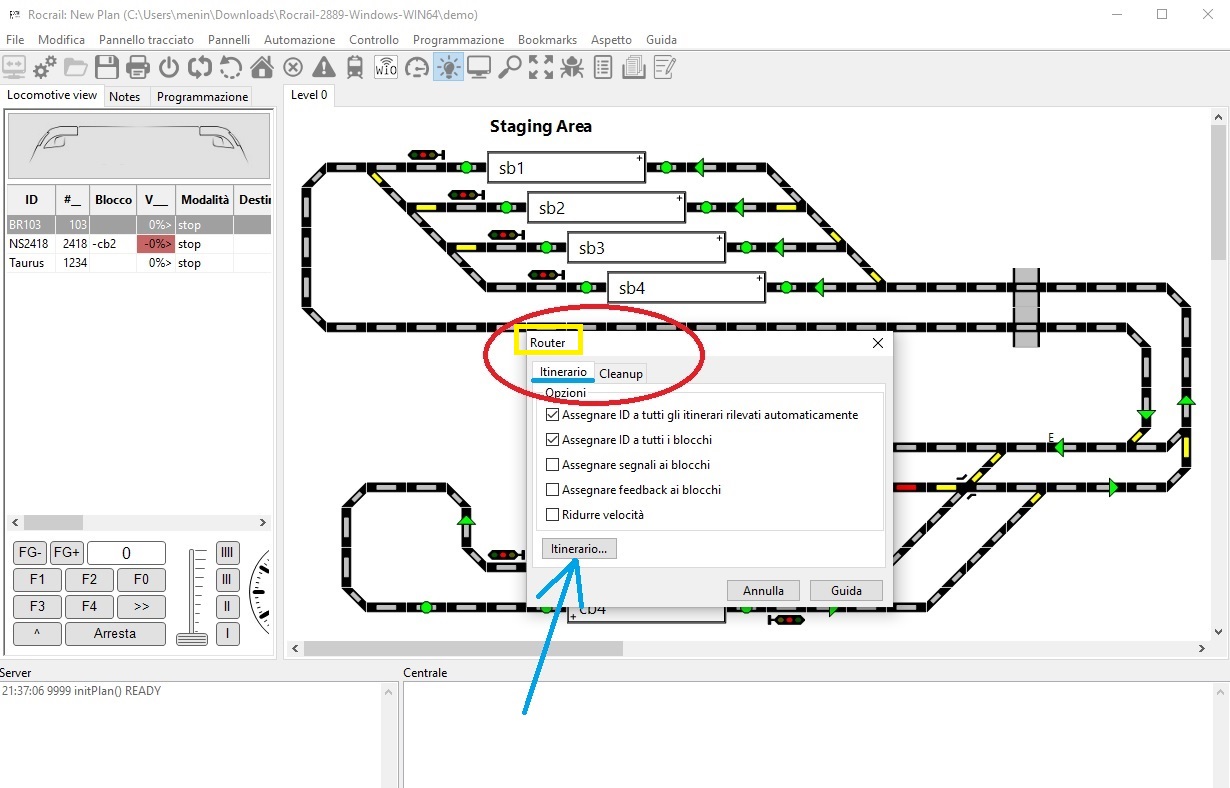This screenshot has width=1230, height=788.
Task: Click the >> function group button
Action: coord(141,606)
